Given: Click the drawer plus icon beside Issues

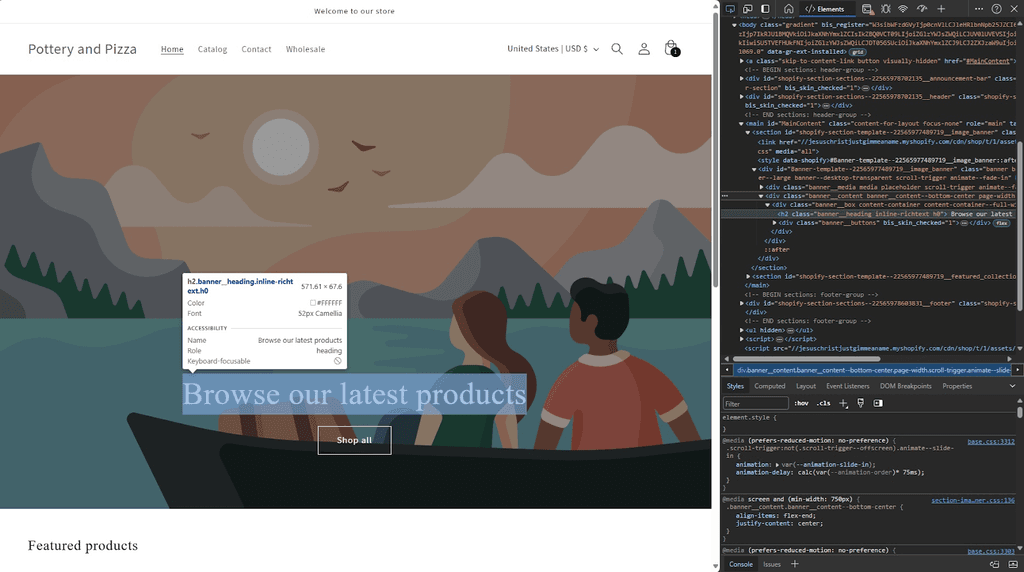Looking at the screenshot, I should click(x=795, y=564).
